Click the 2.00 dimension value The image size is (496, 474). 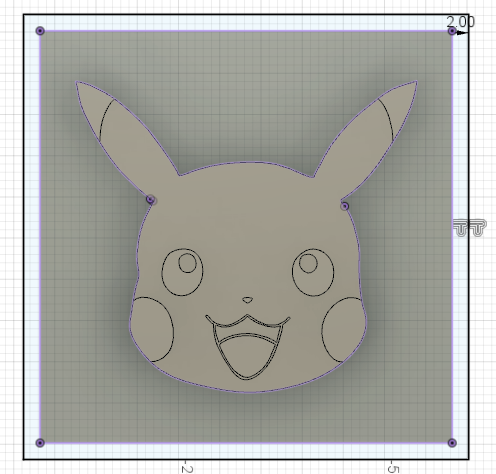click(x=460, y=22)
